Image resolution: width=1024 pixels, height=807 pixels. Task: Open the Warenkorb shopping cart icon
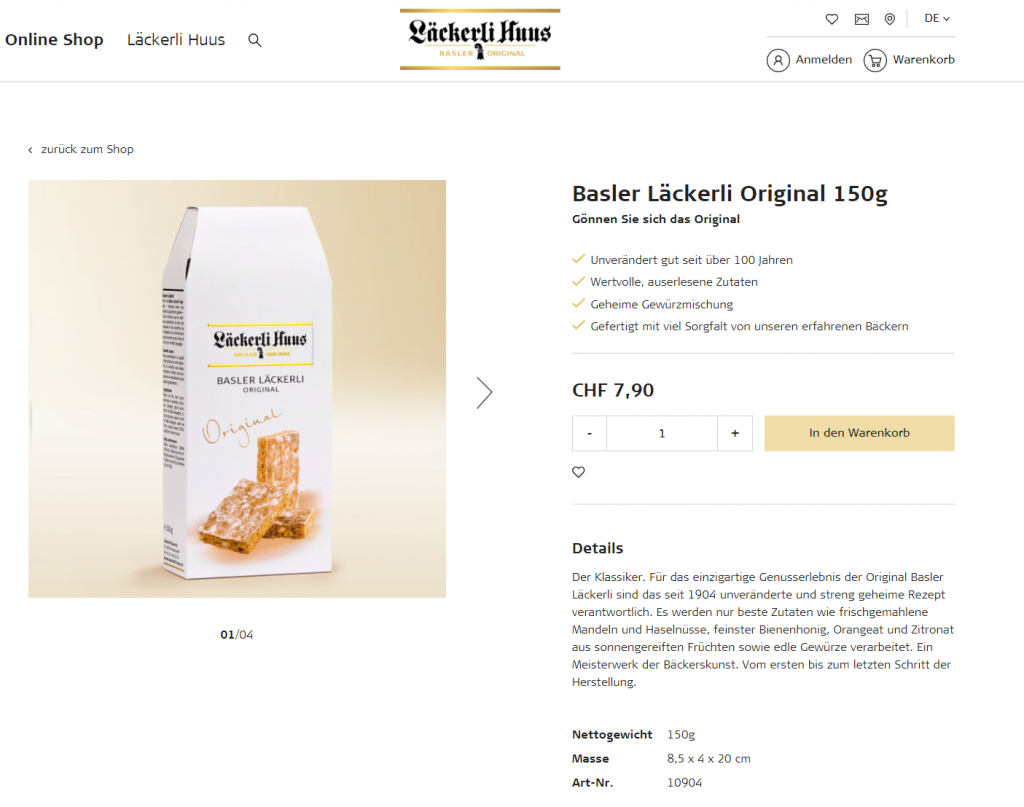coord(875,60)
